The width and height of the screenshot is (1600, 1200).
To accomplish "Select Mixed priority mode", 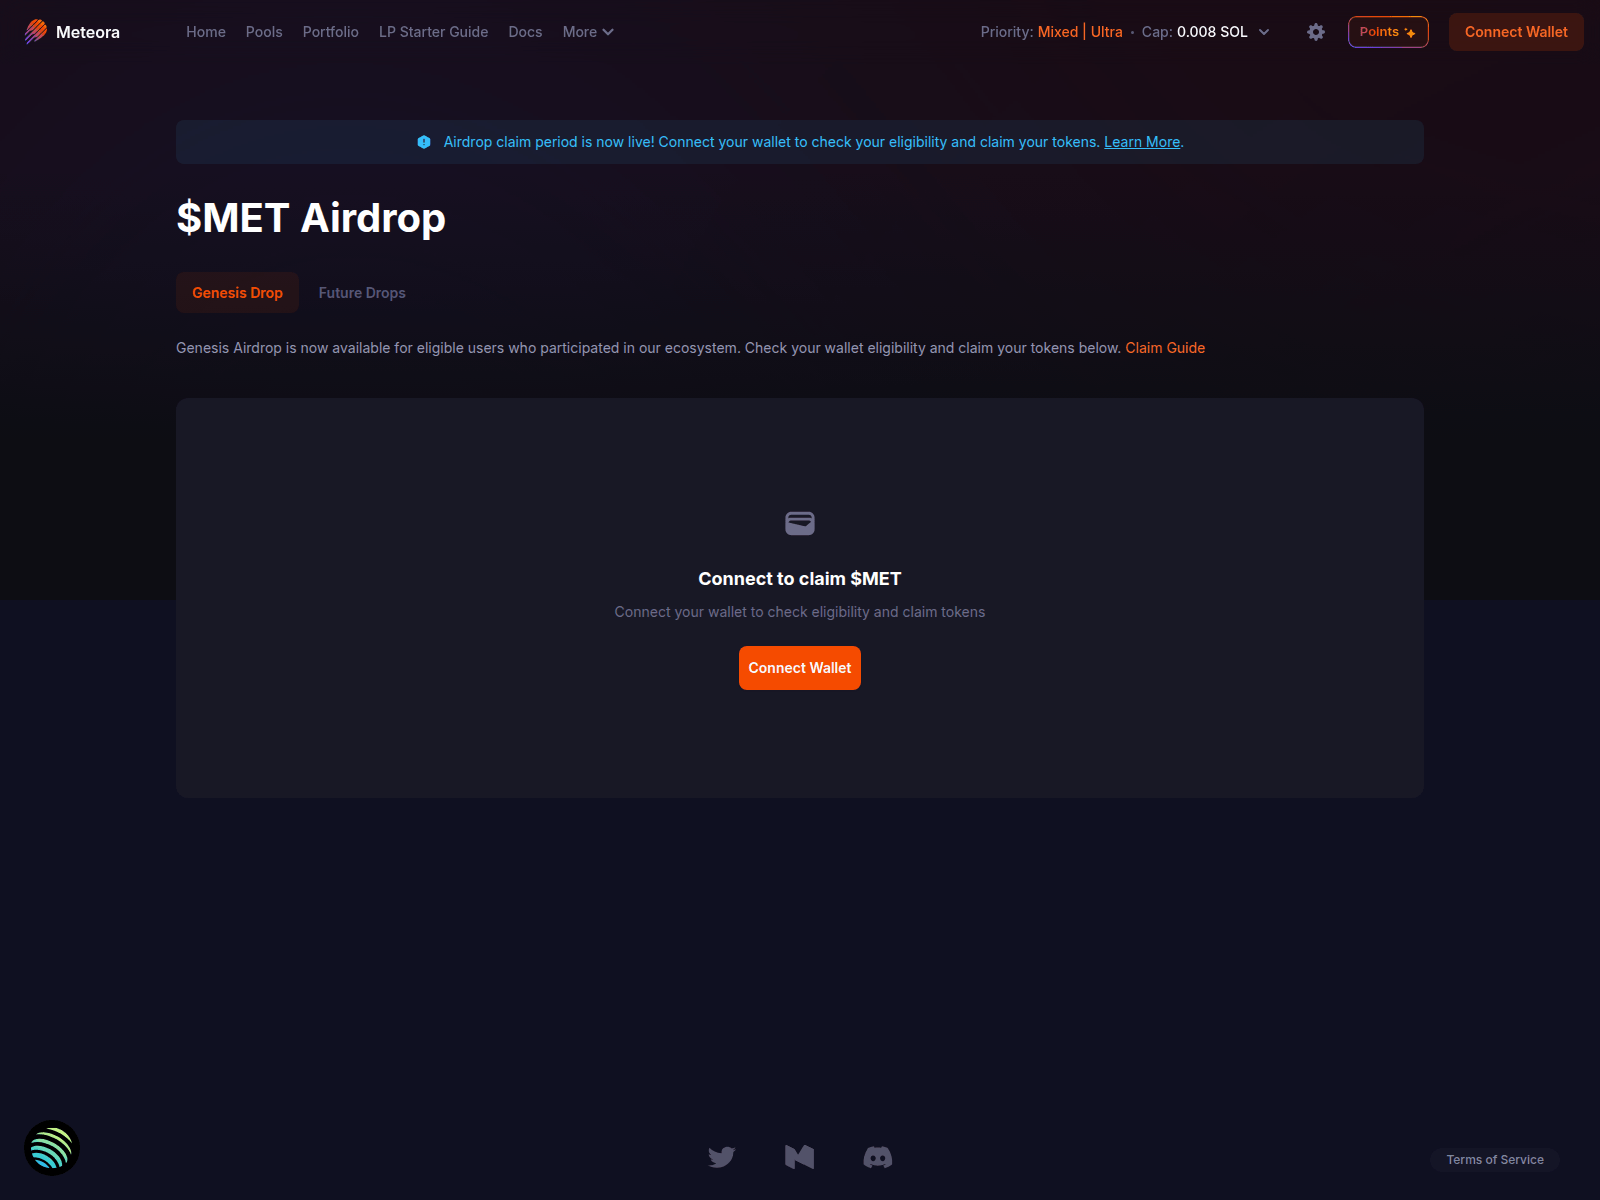I will 1057,31.
